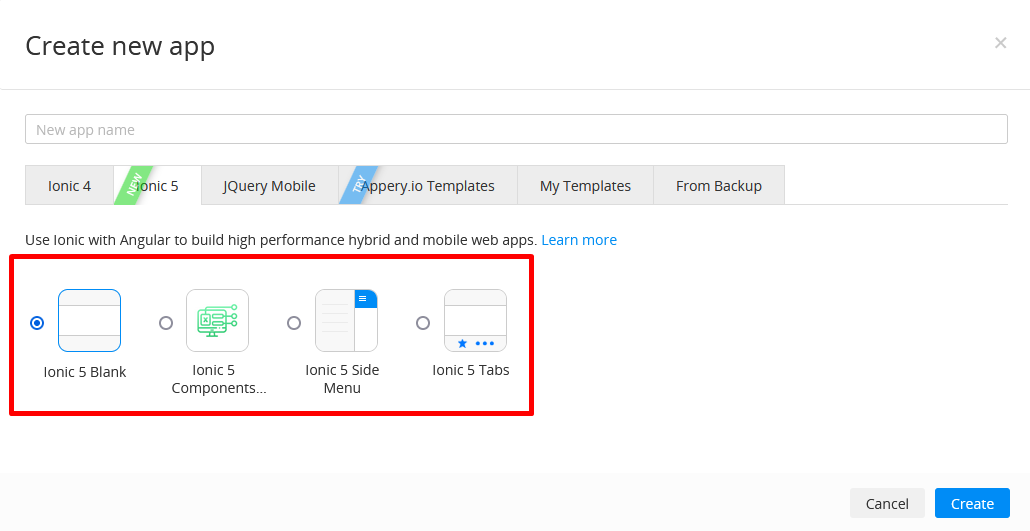Click the Create button

click(972, 503)
